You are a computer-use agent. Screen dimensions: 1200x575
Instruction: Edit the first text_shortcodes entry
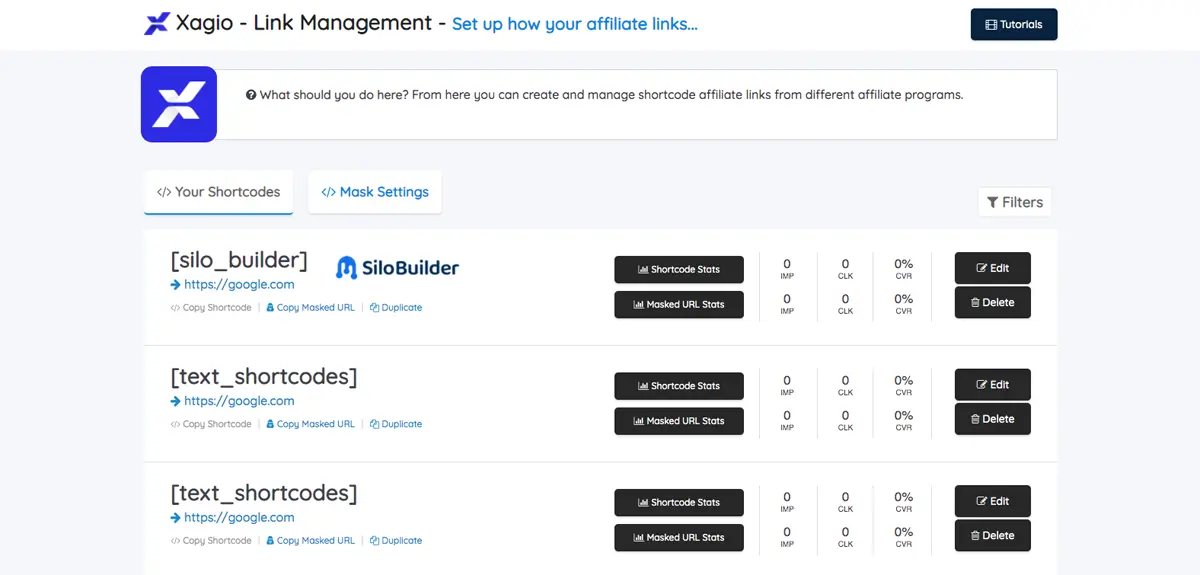click(x=992, y=385)
